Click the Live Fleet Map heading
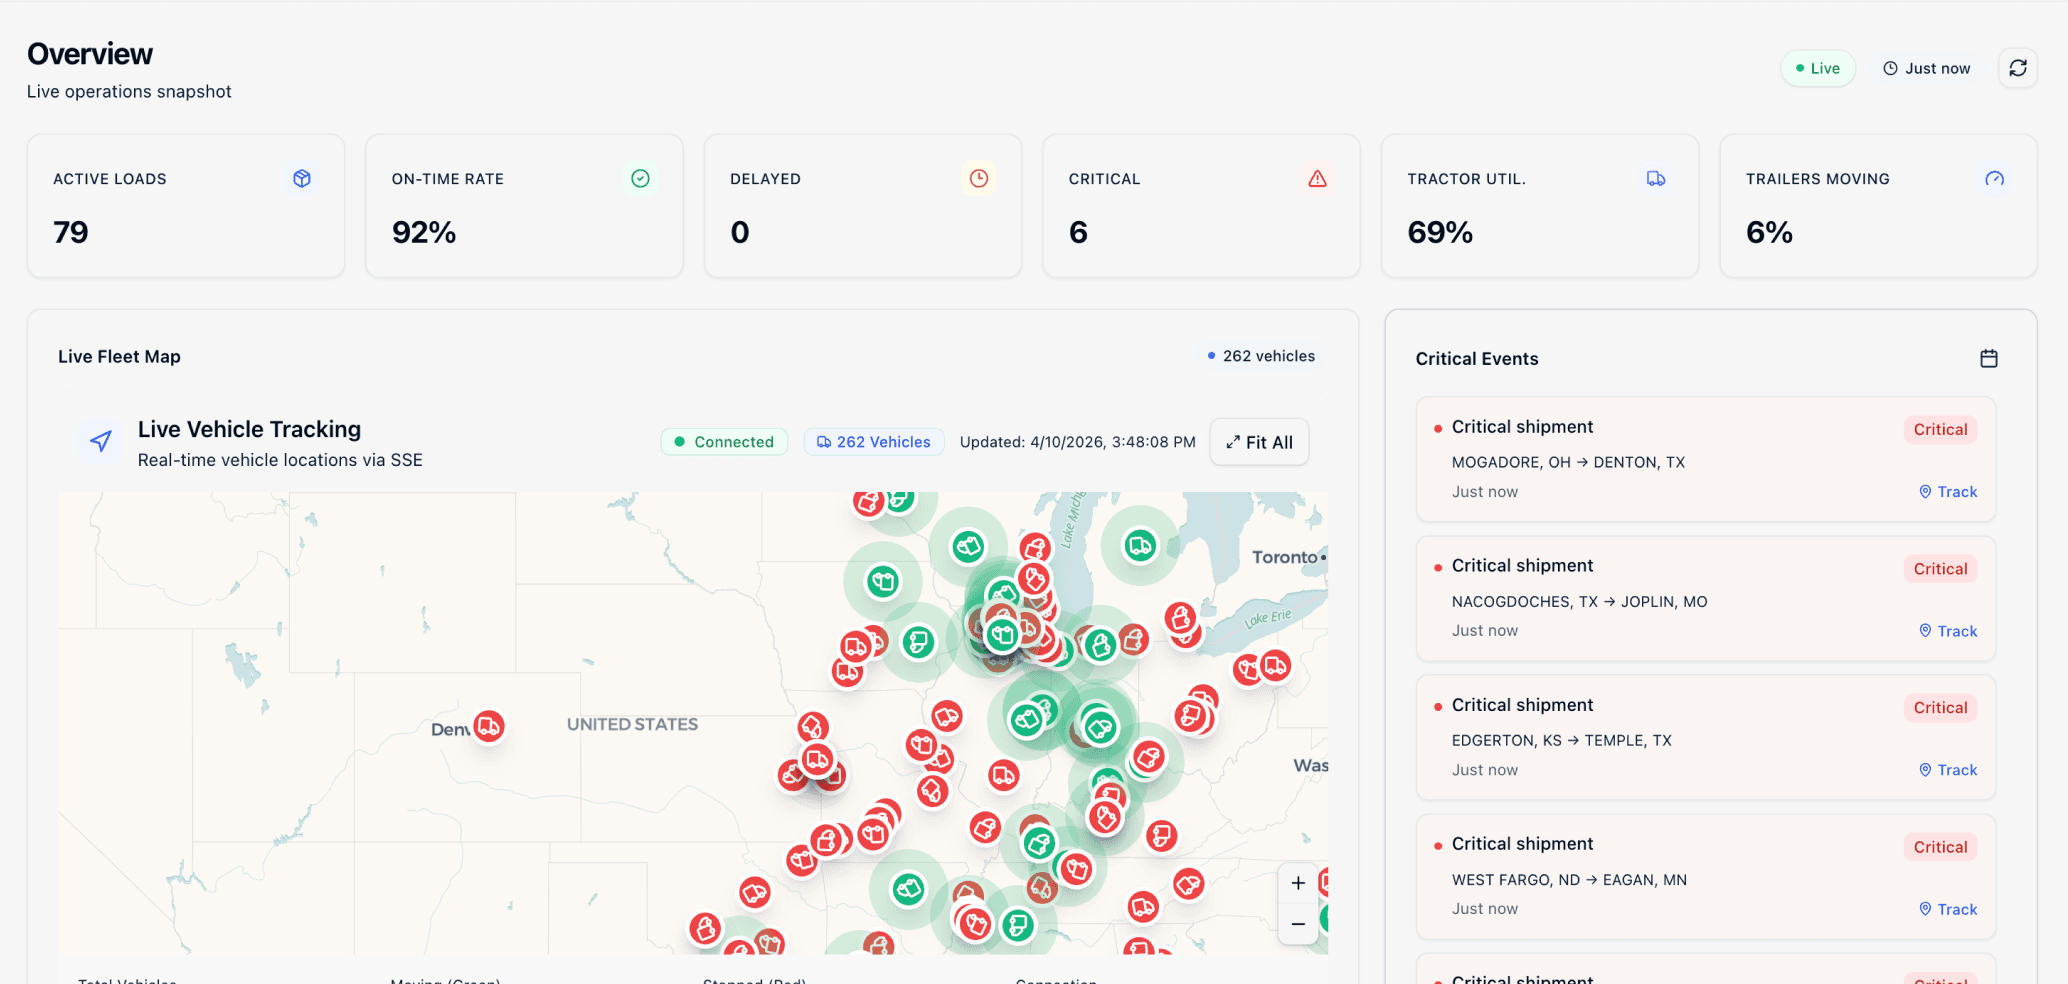This screenshot has height=984, width=2068. click(x=119, y=356)
